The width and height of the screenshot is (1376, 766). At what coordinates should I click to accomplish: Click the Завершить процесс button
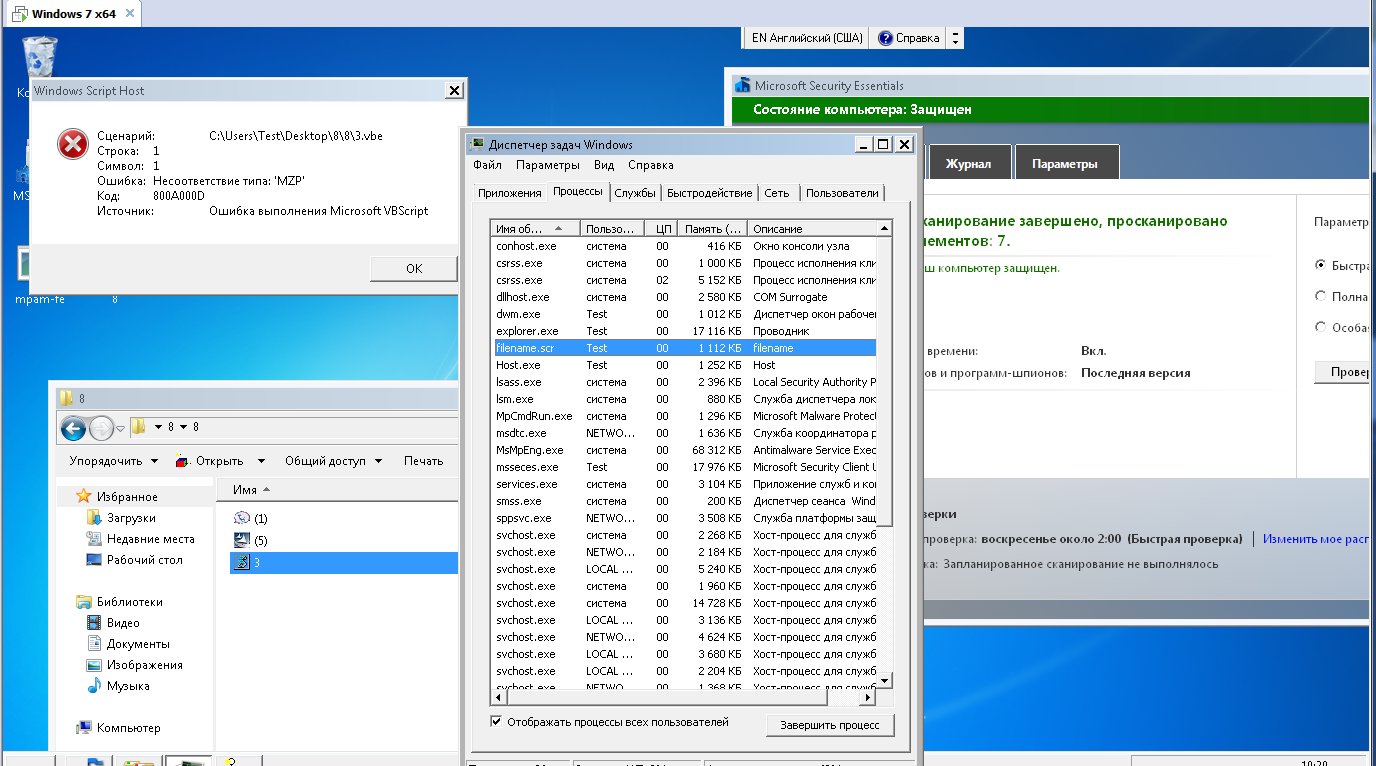click(x=829, y=725)
